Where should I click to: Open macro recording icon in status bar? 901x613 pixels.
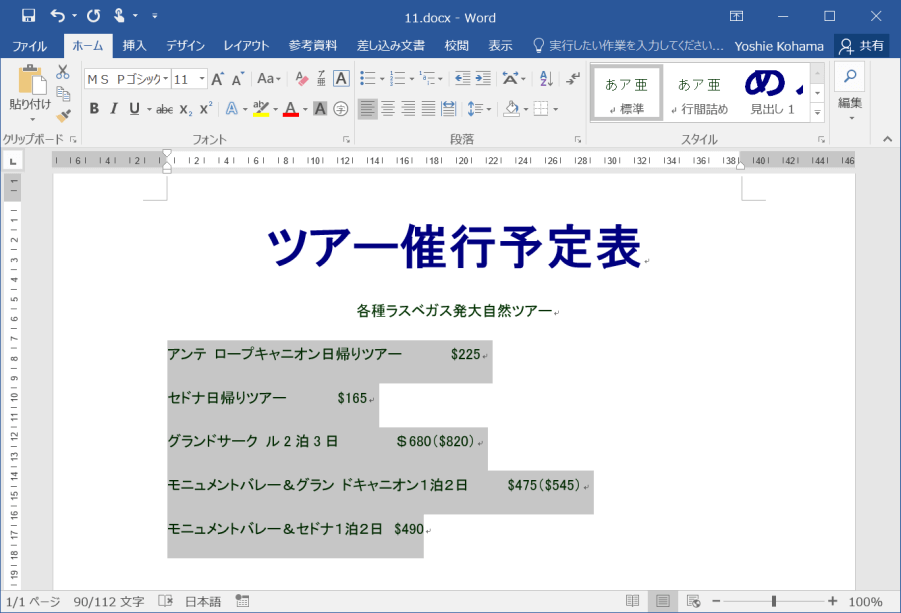point(242,601)
